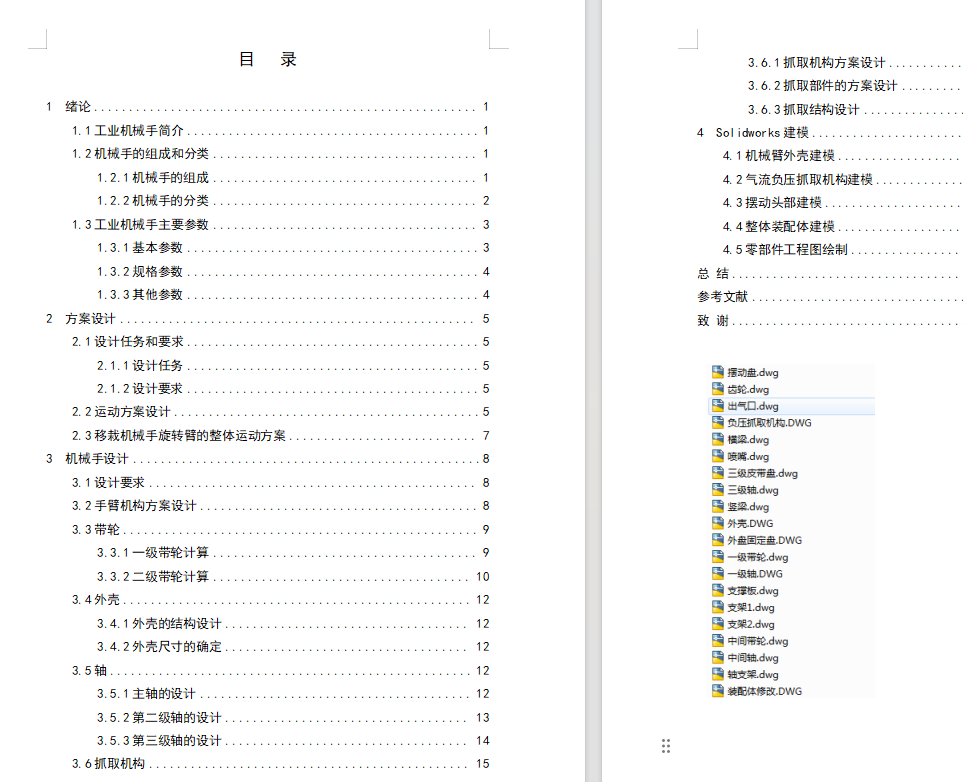Open the 1.3.3 其他参数 entry
The width and height of the screenshot is (963, 782).
pos(293,295)
